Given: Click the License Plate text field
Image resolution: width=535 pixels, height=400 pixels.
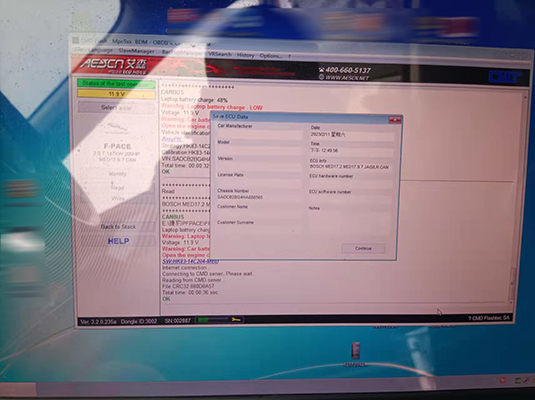Looking at the screenshot, I should (x=260, y=183).
